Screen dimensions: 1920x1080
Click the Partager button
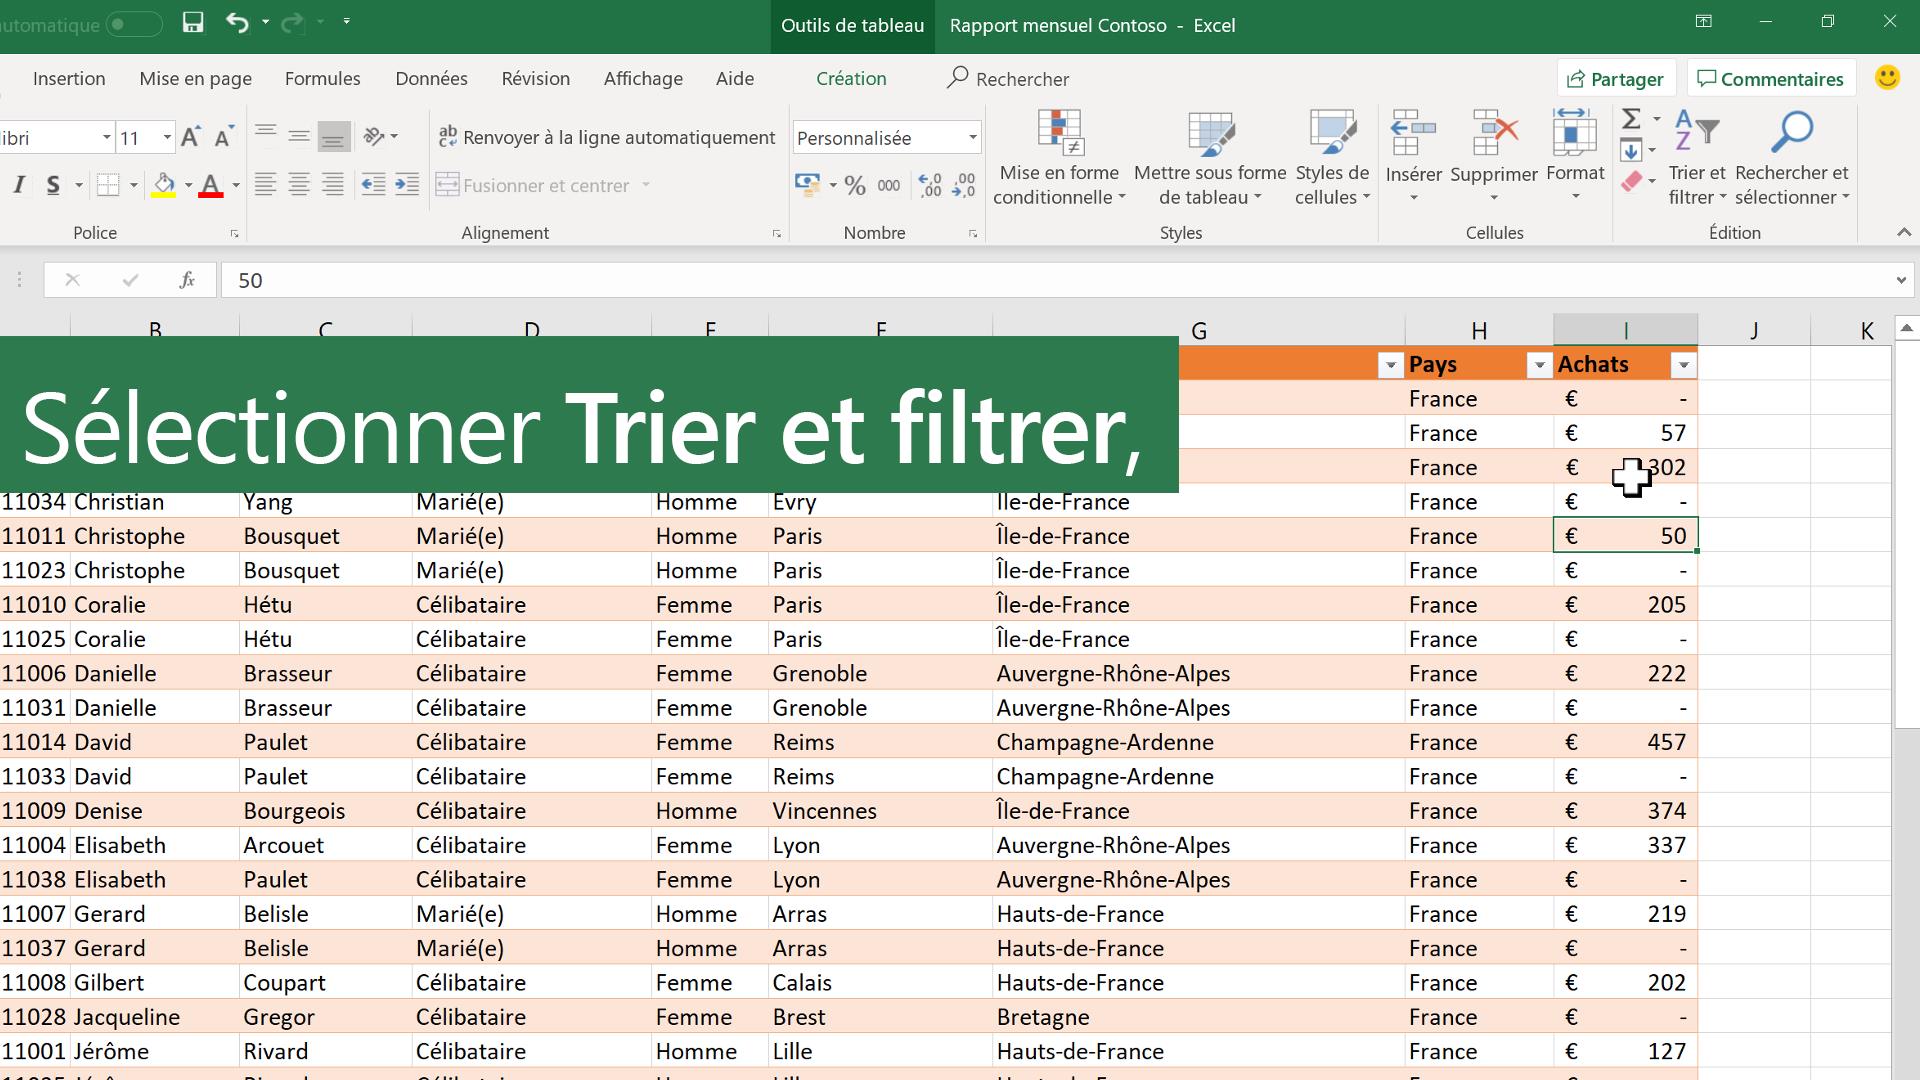click(1615, 78)
